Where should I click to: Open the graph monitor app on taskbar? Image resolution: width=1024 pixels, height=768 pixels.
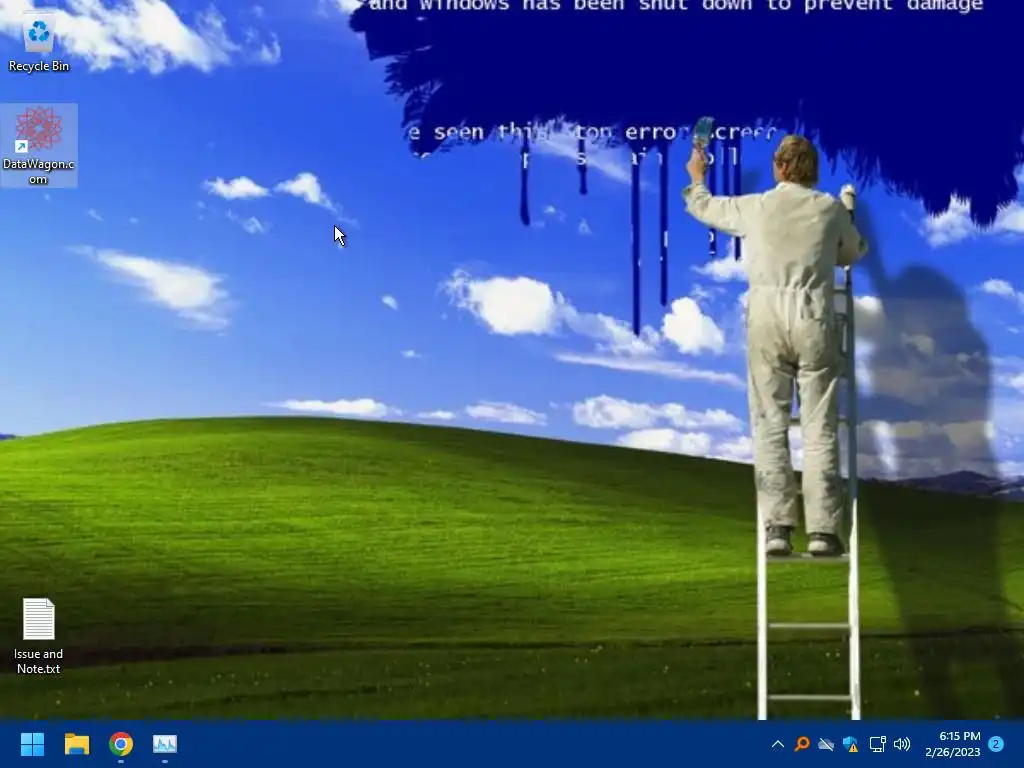tap(165, 744)
